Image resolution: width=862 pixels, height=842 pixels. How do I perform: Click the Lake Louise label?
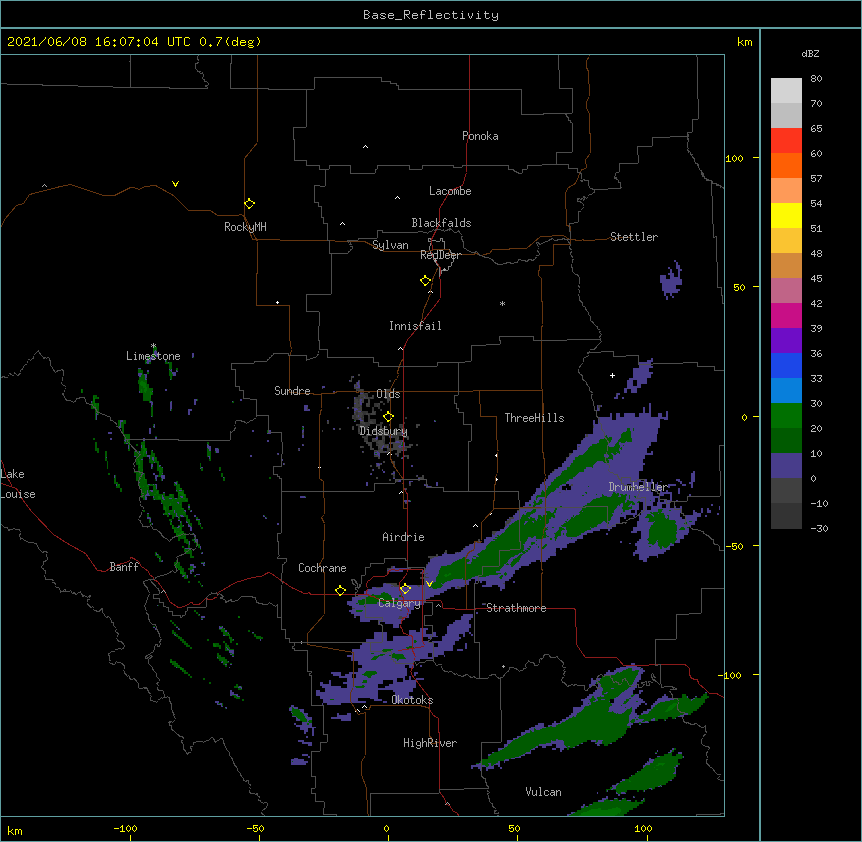click(x=18, y=484)
